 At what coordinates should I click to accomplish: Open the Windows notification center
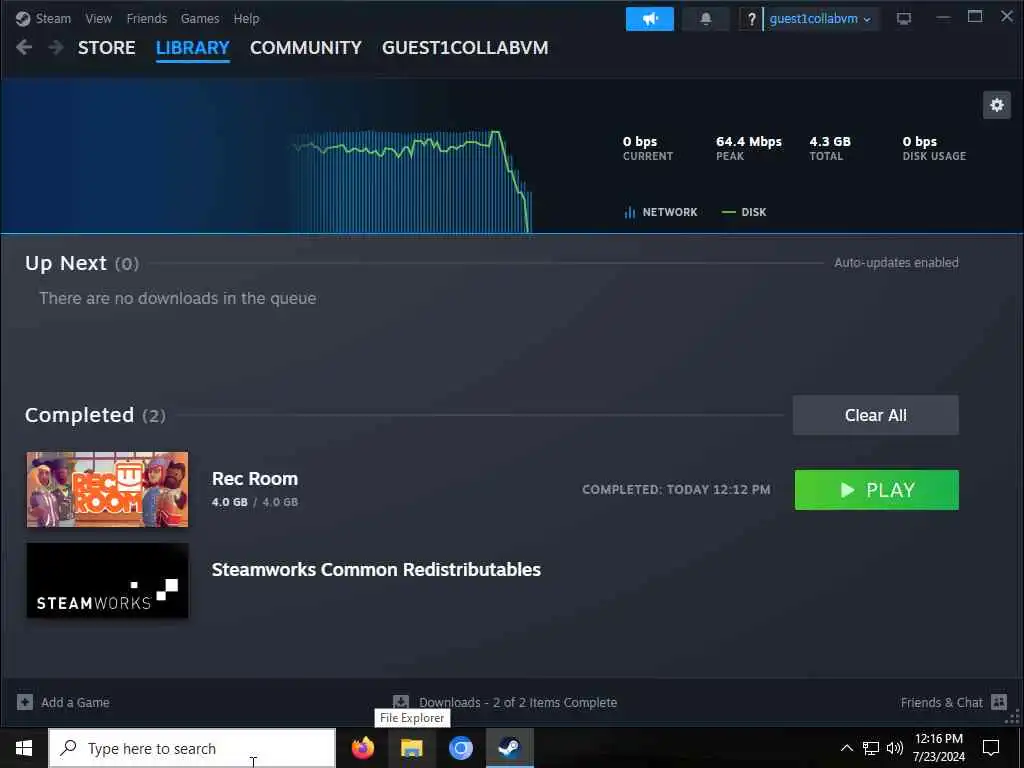tap(991, 748)
